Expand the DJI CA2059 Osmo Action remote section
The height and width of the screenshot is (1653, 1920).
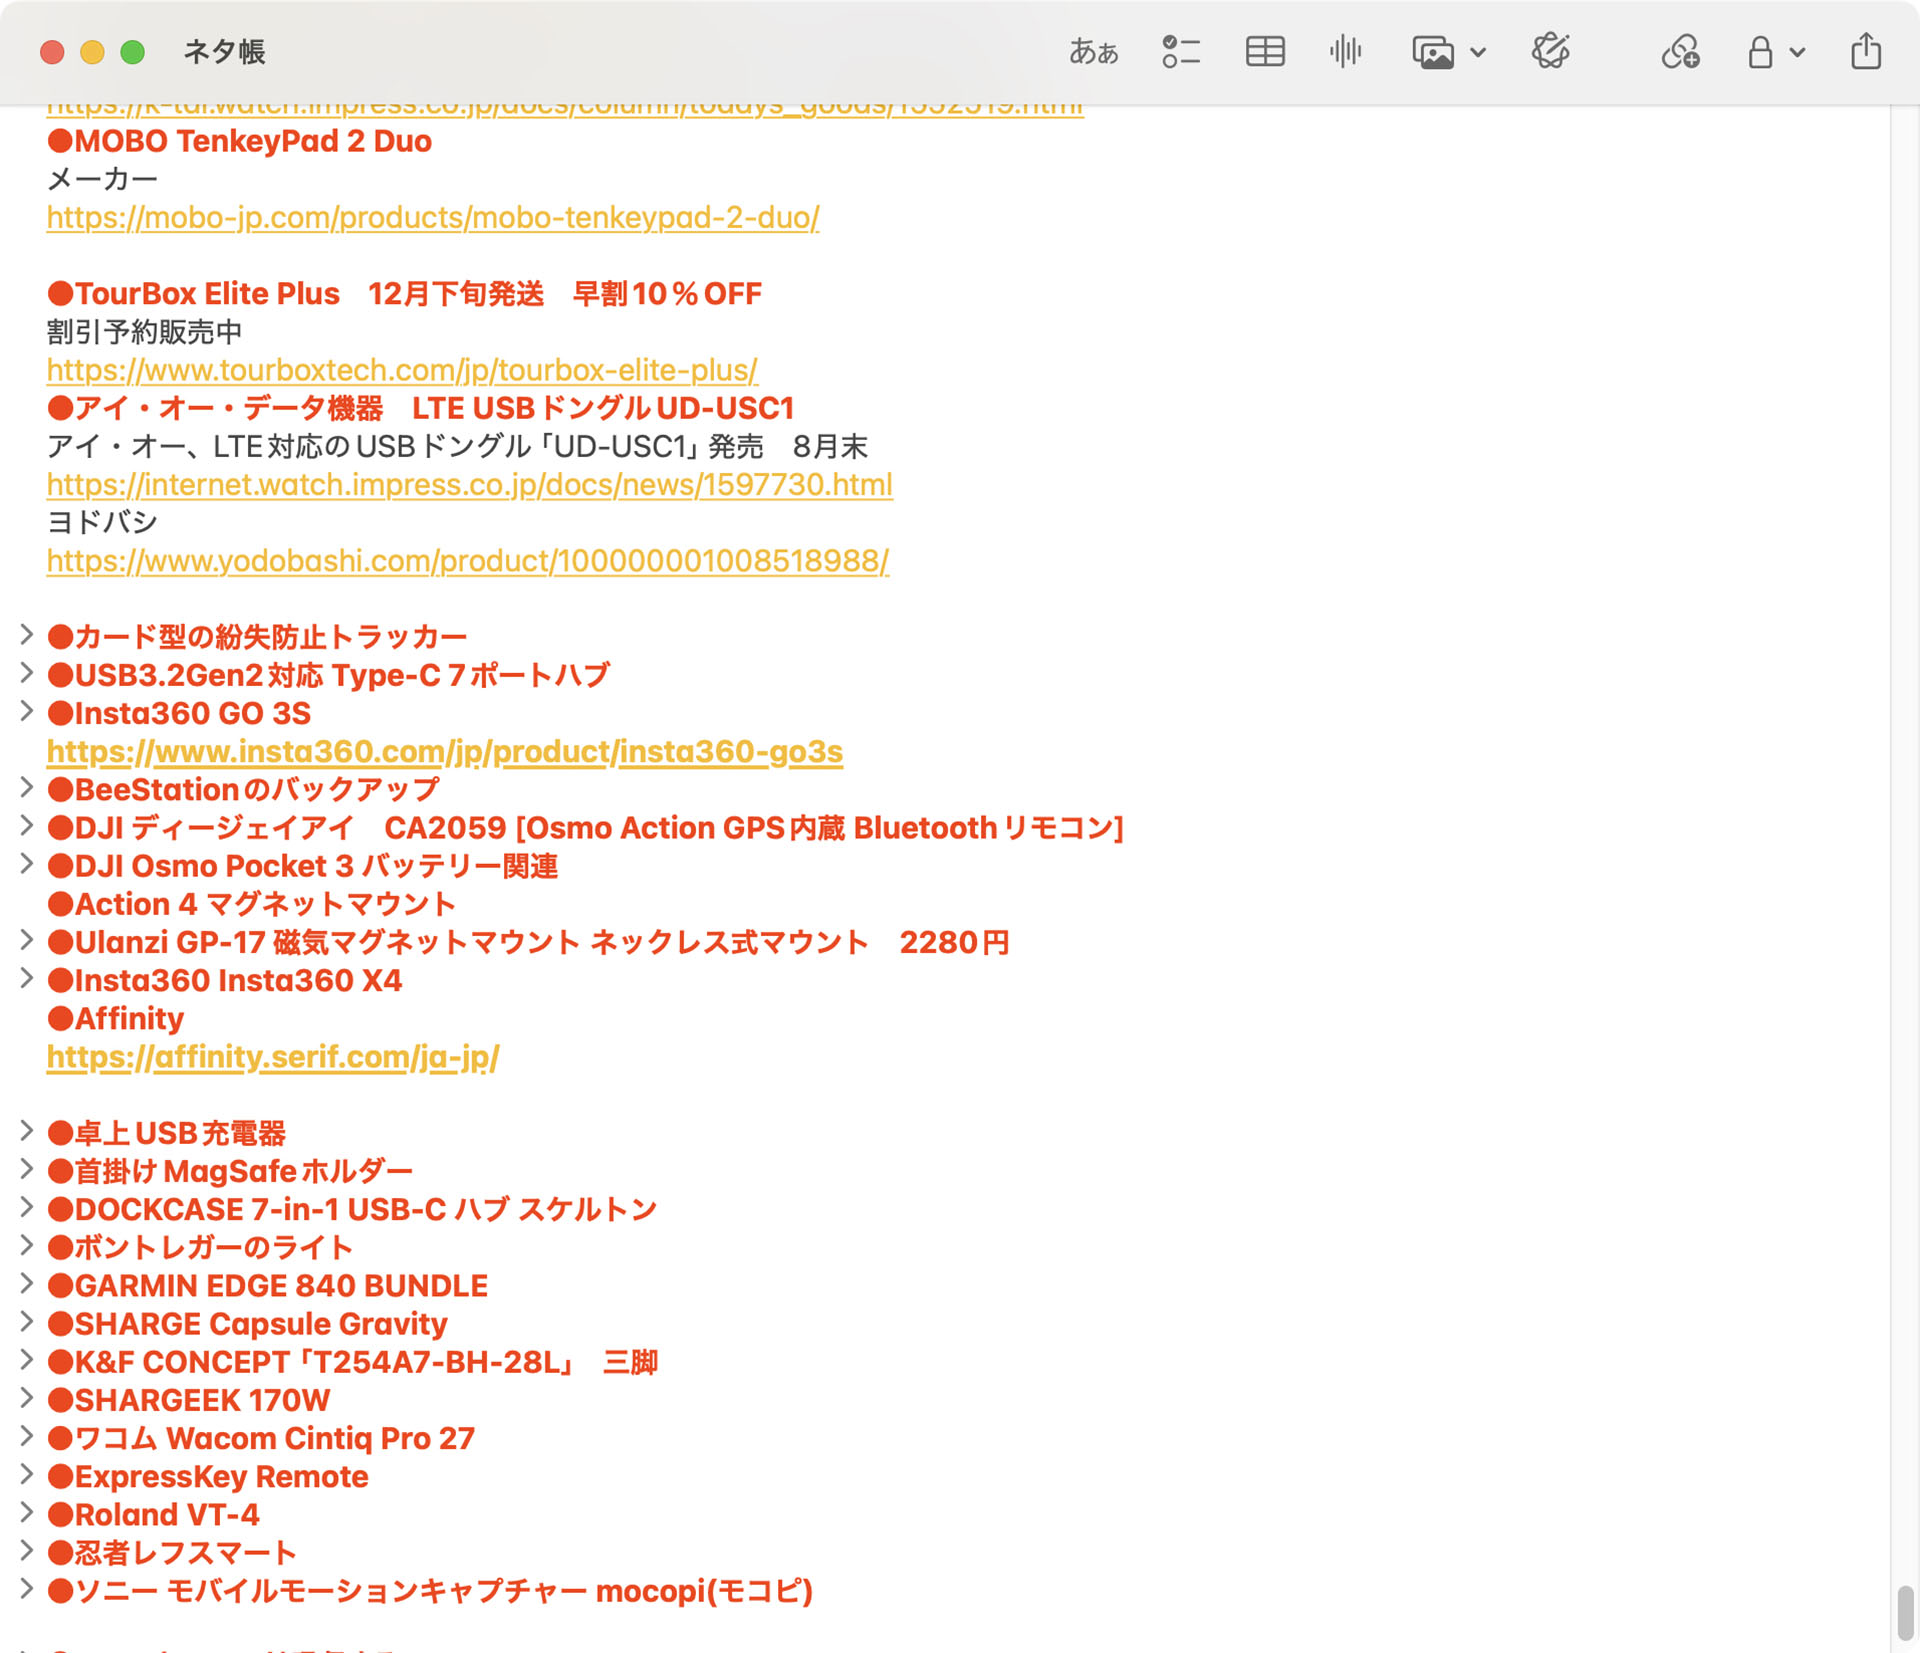(27, 825)
